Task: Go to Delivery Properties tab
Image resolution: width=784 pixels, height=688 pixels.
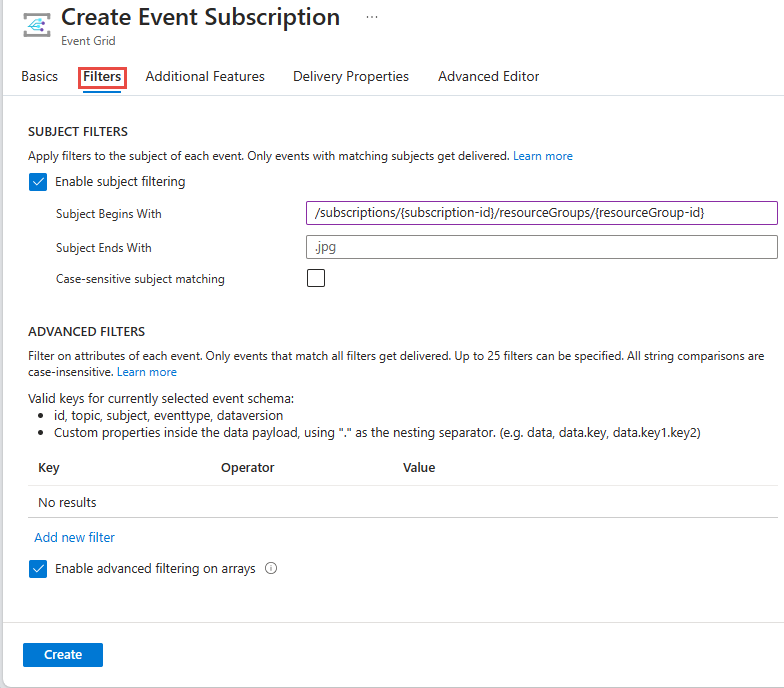Action: 351,76
